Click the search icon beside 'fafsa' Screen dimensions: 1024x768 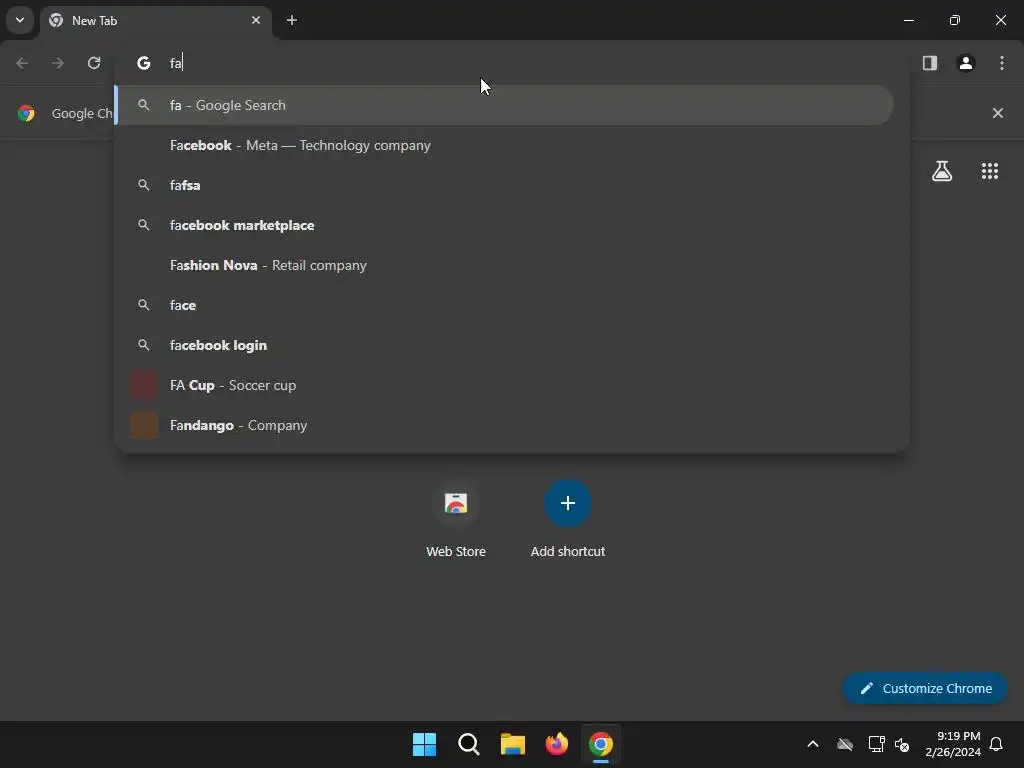click(x=144, y=185)
